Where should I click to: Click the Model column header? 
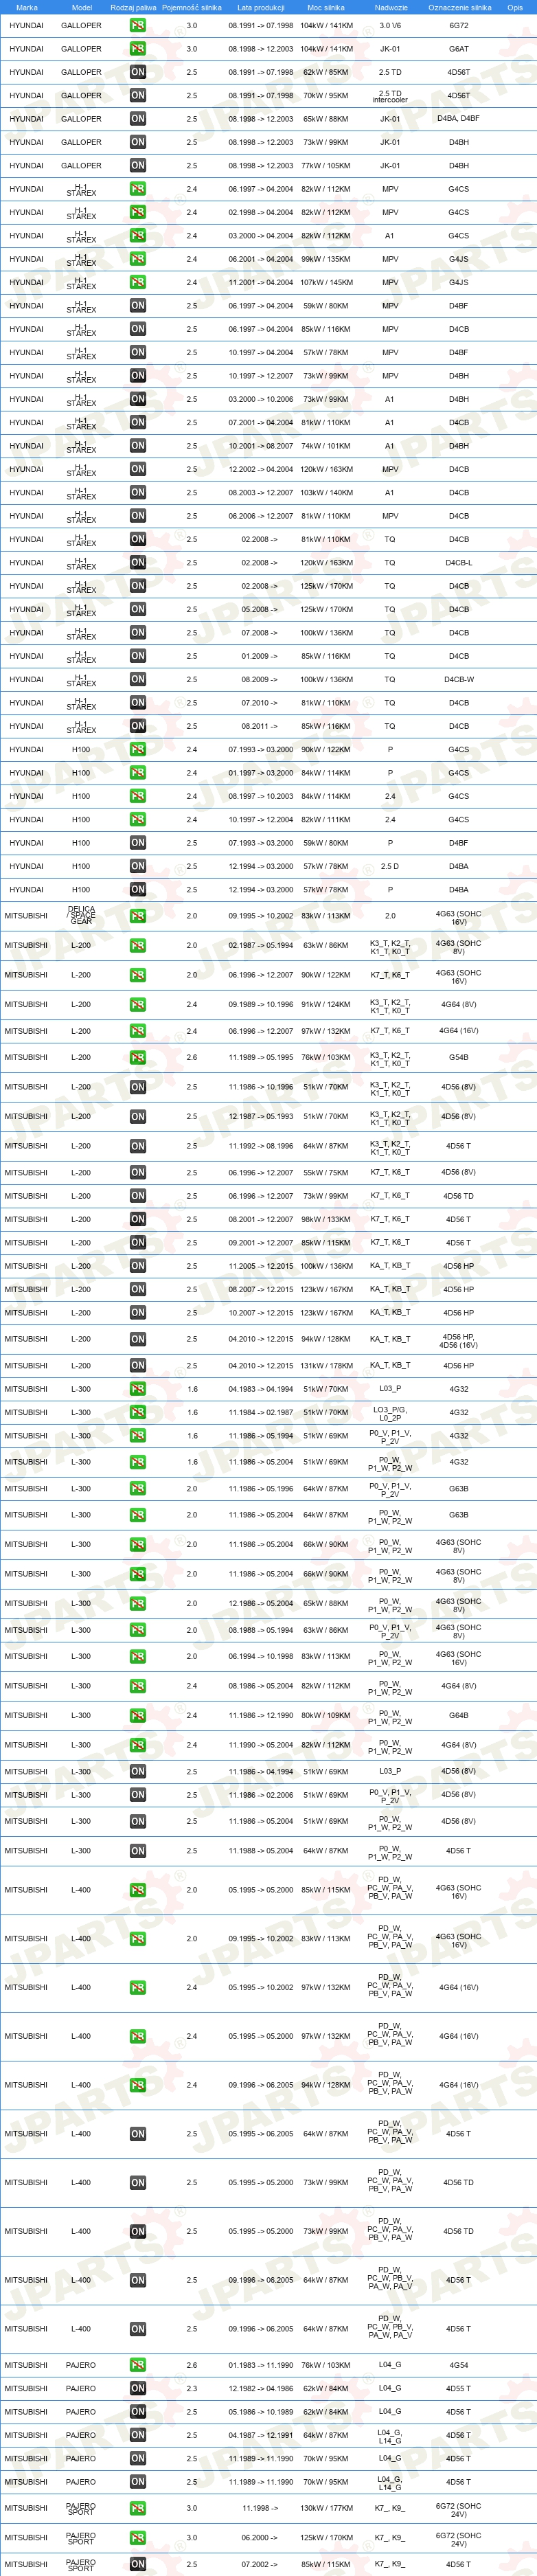[x=82, y=7]
